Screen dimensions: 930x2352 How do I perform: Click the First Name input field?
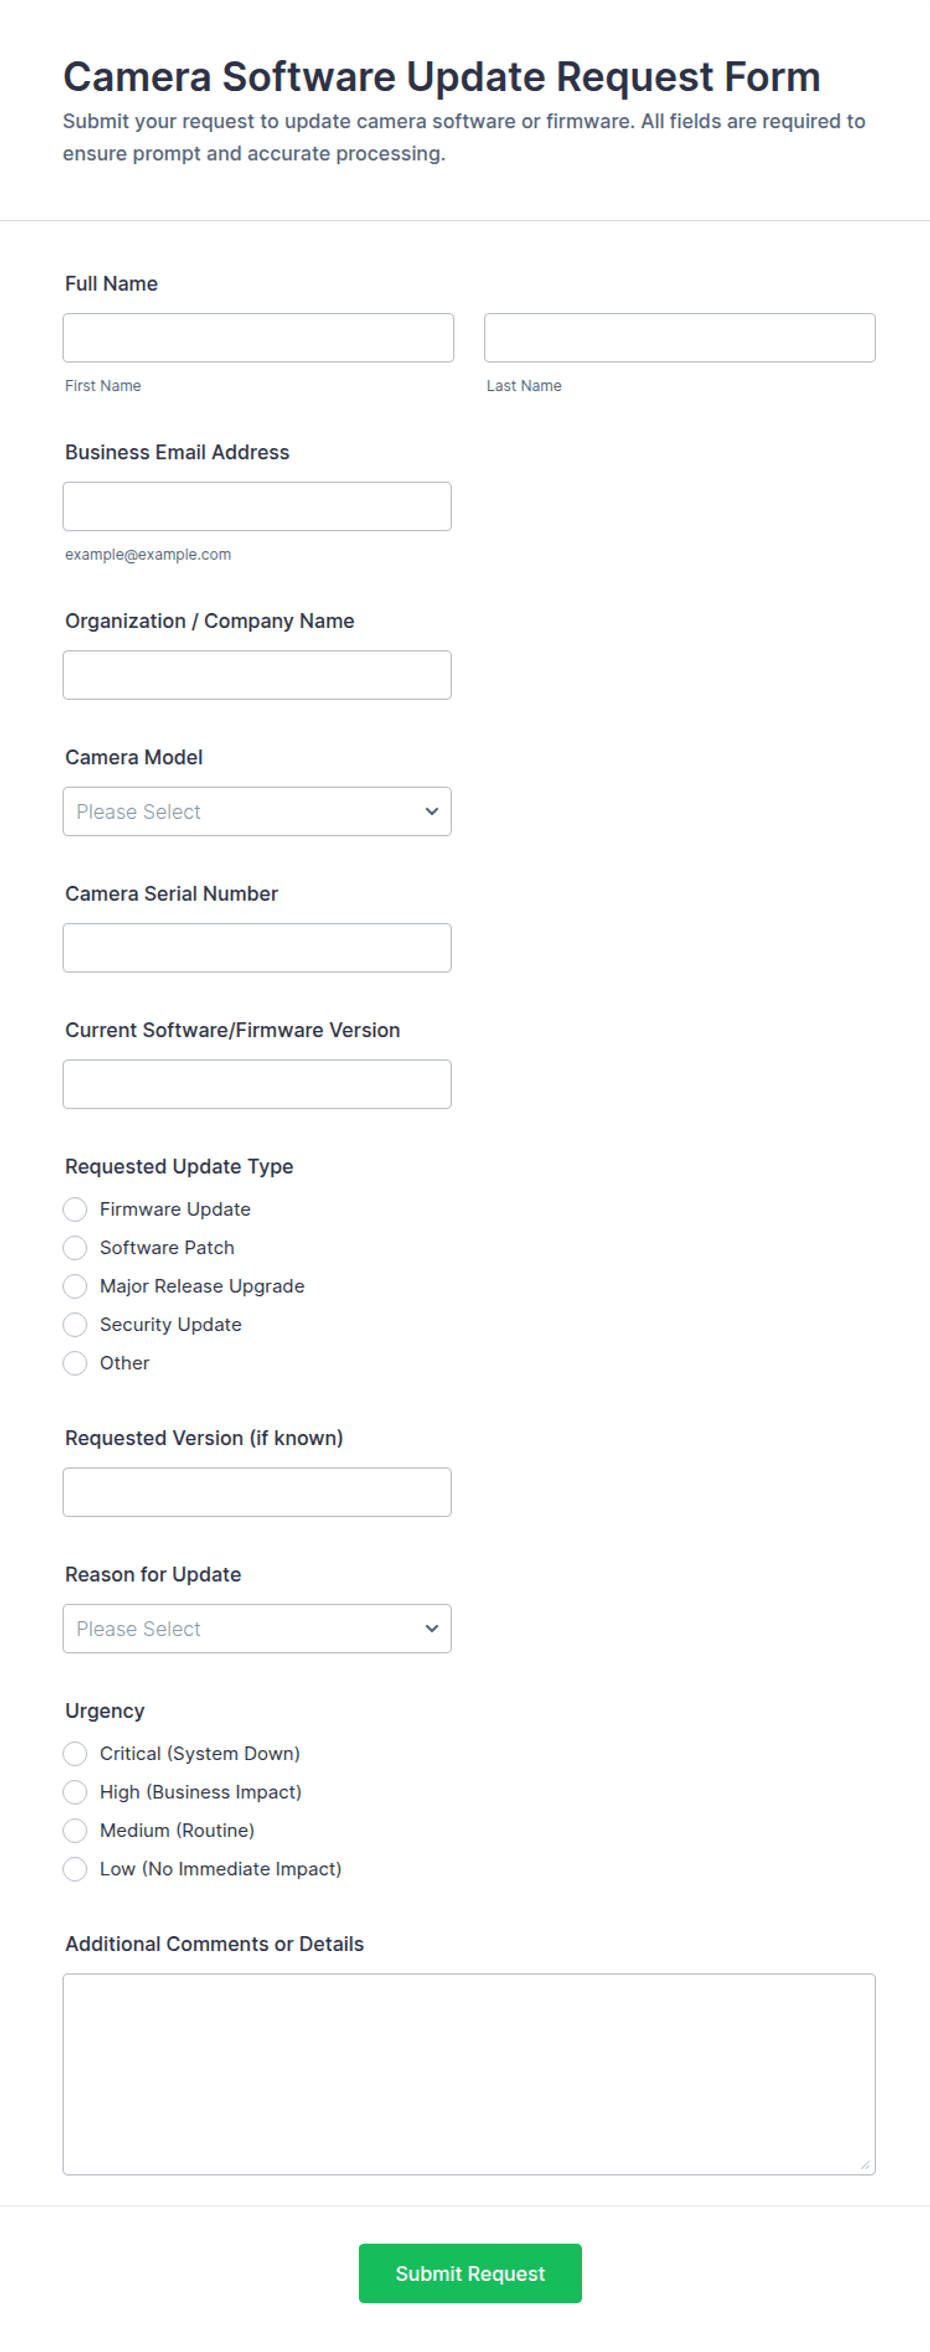point(258,338)
